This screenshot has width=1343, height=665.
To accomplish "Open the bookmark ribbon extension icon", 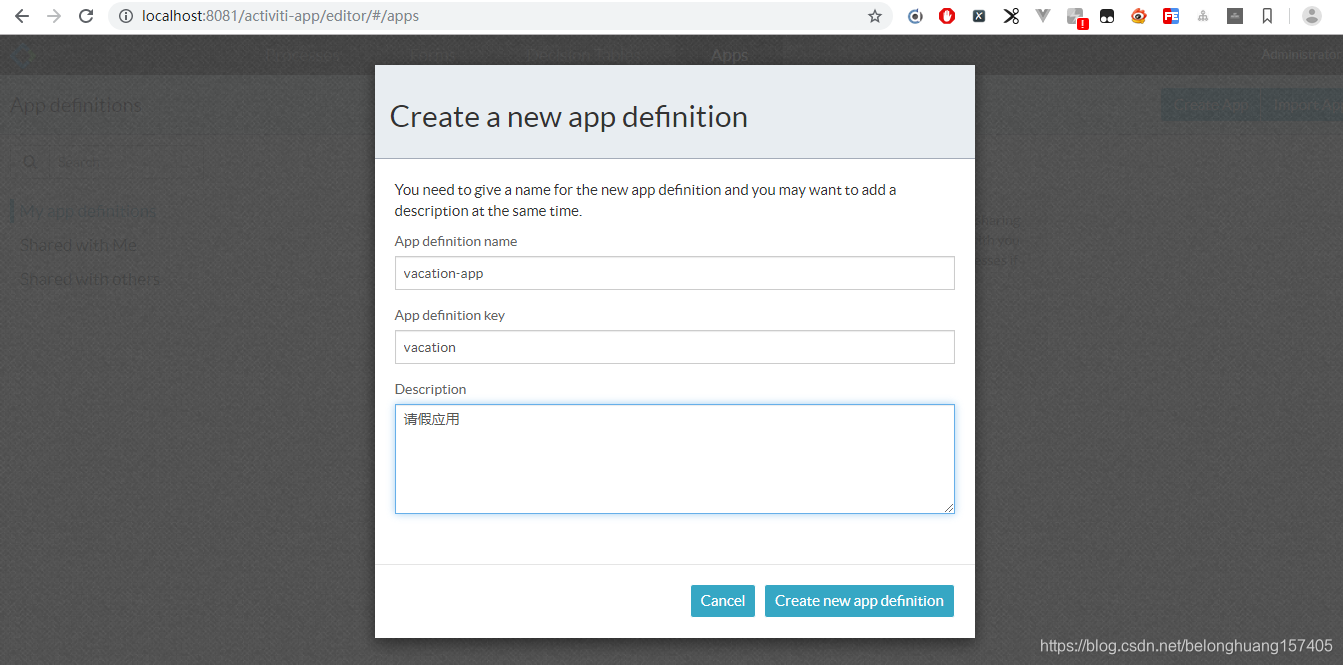I will [1267, 16].
